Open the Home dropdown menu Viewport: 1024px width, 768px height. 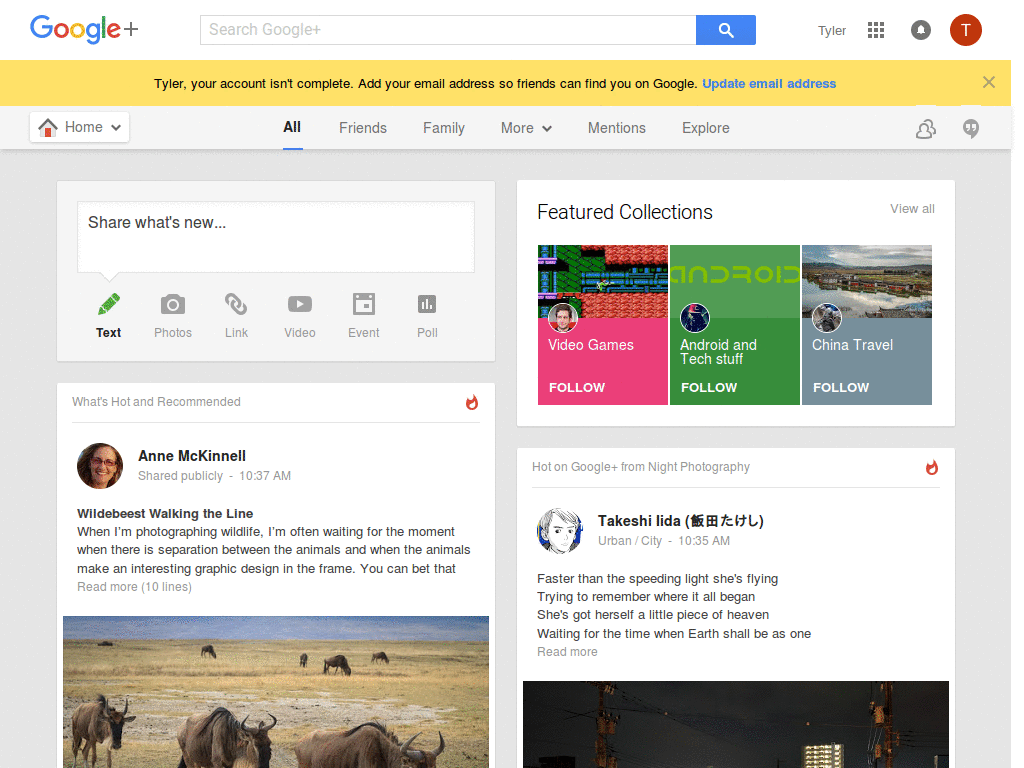[79, 127]
